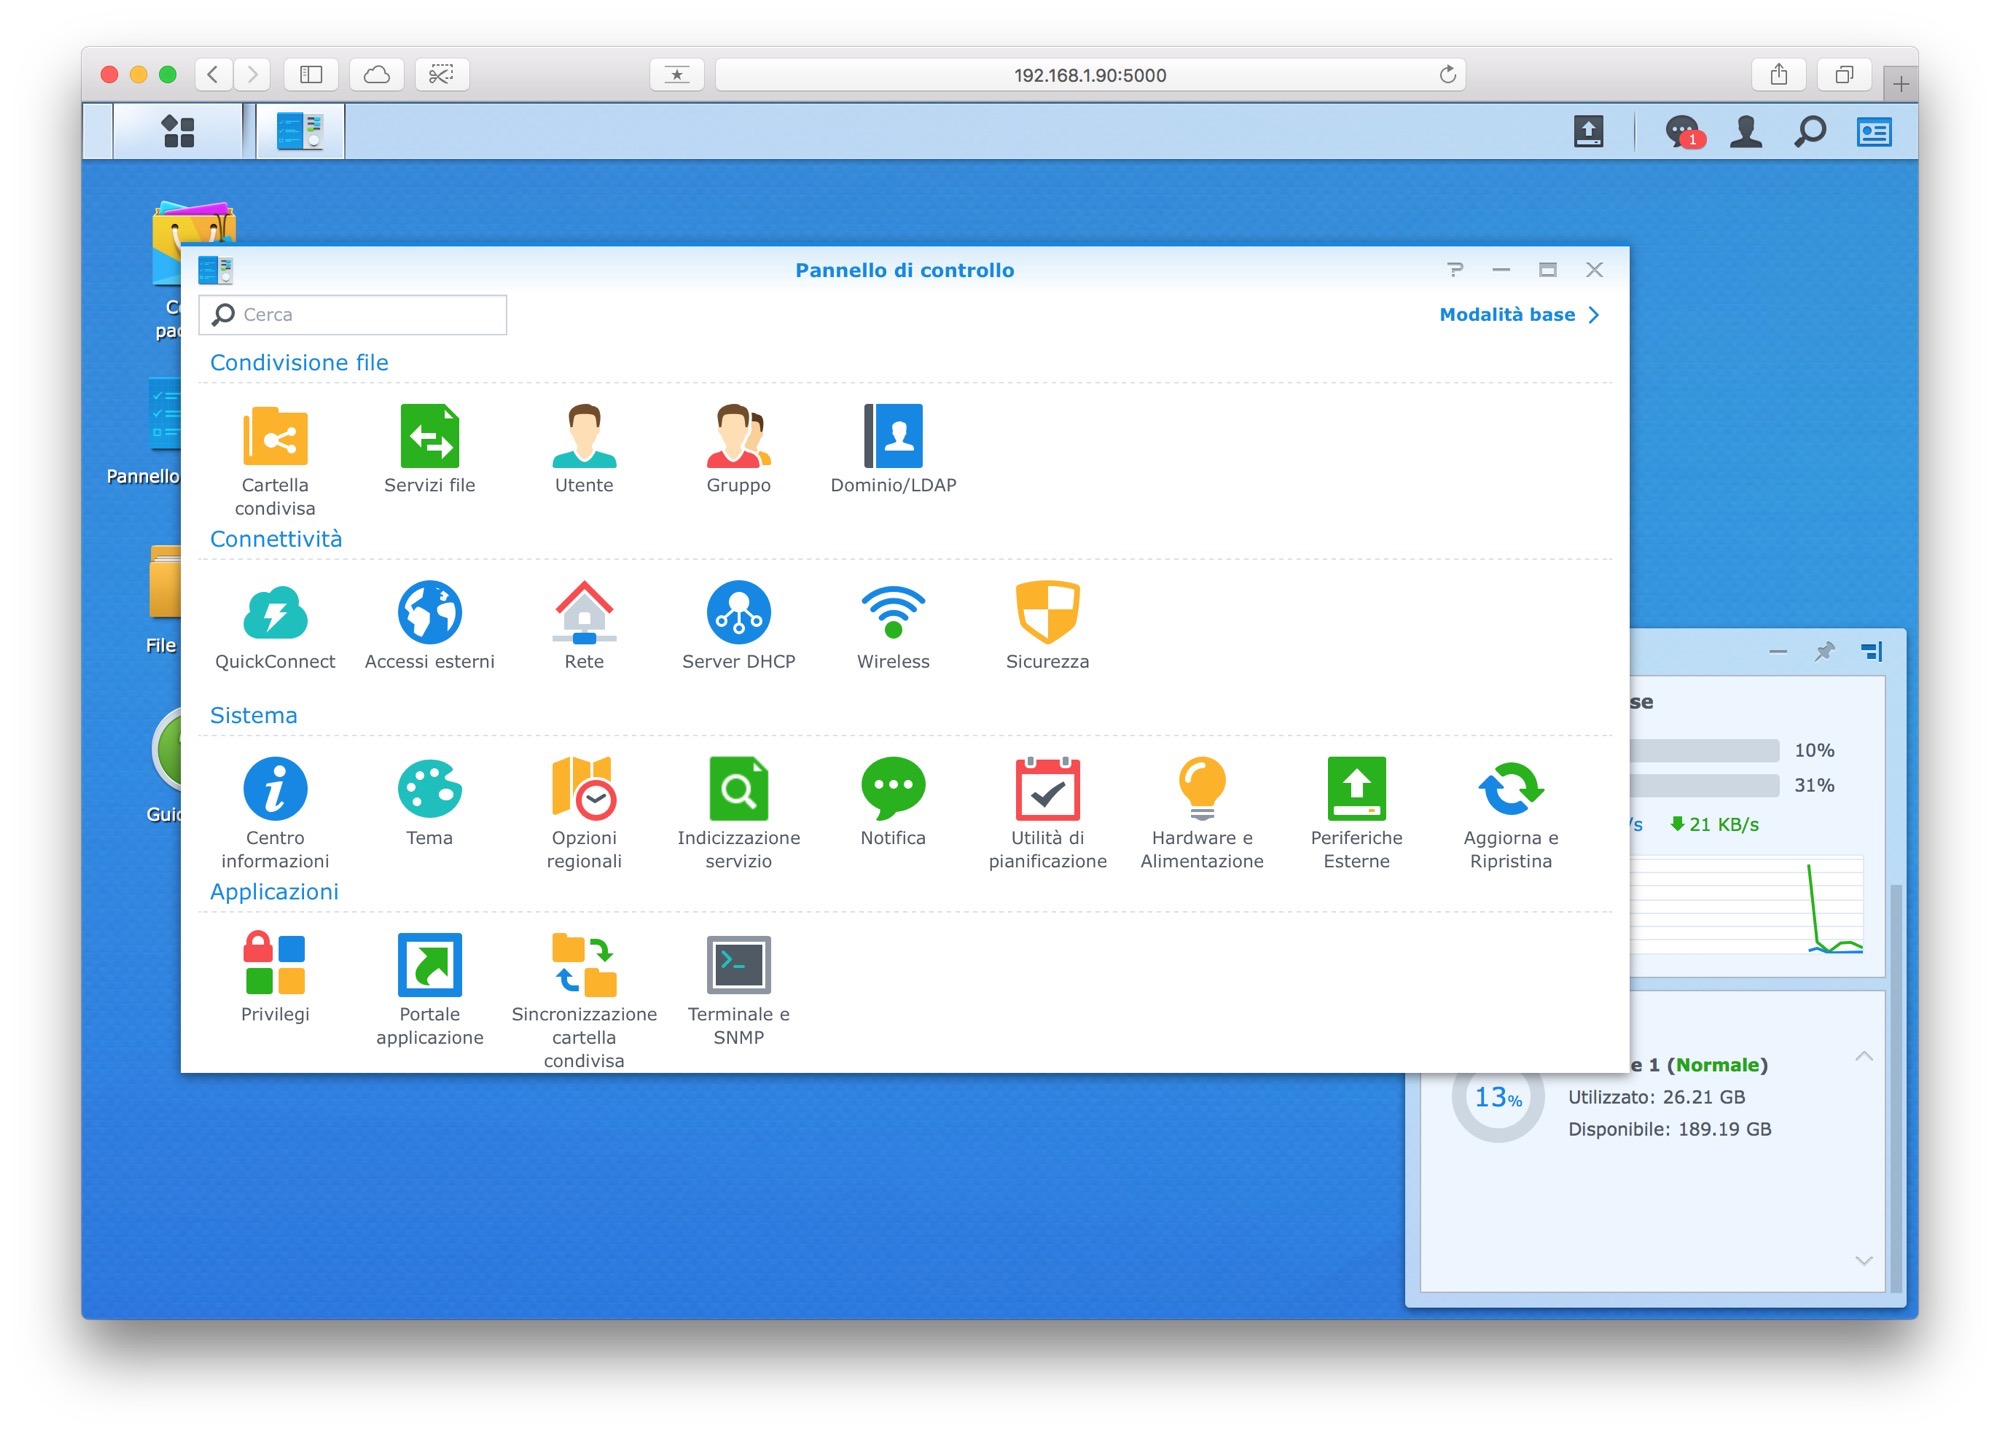Toggle Safari sidebar

coord(311,75)
